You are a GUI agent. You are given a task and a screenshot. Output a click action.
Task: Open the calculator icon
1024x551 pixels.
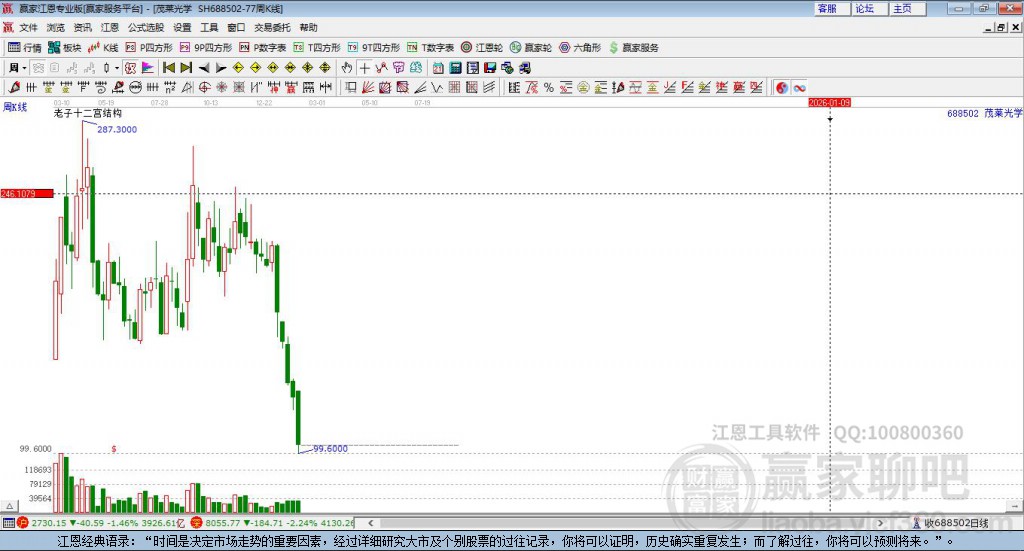pyautogui.click(x=455, y=68)
